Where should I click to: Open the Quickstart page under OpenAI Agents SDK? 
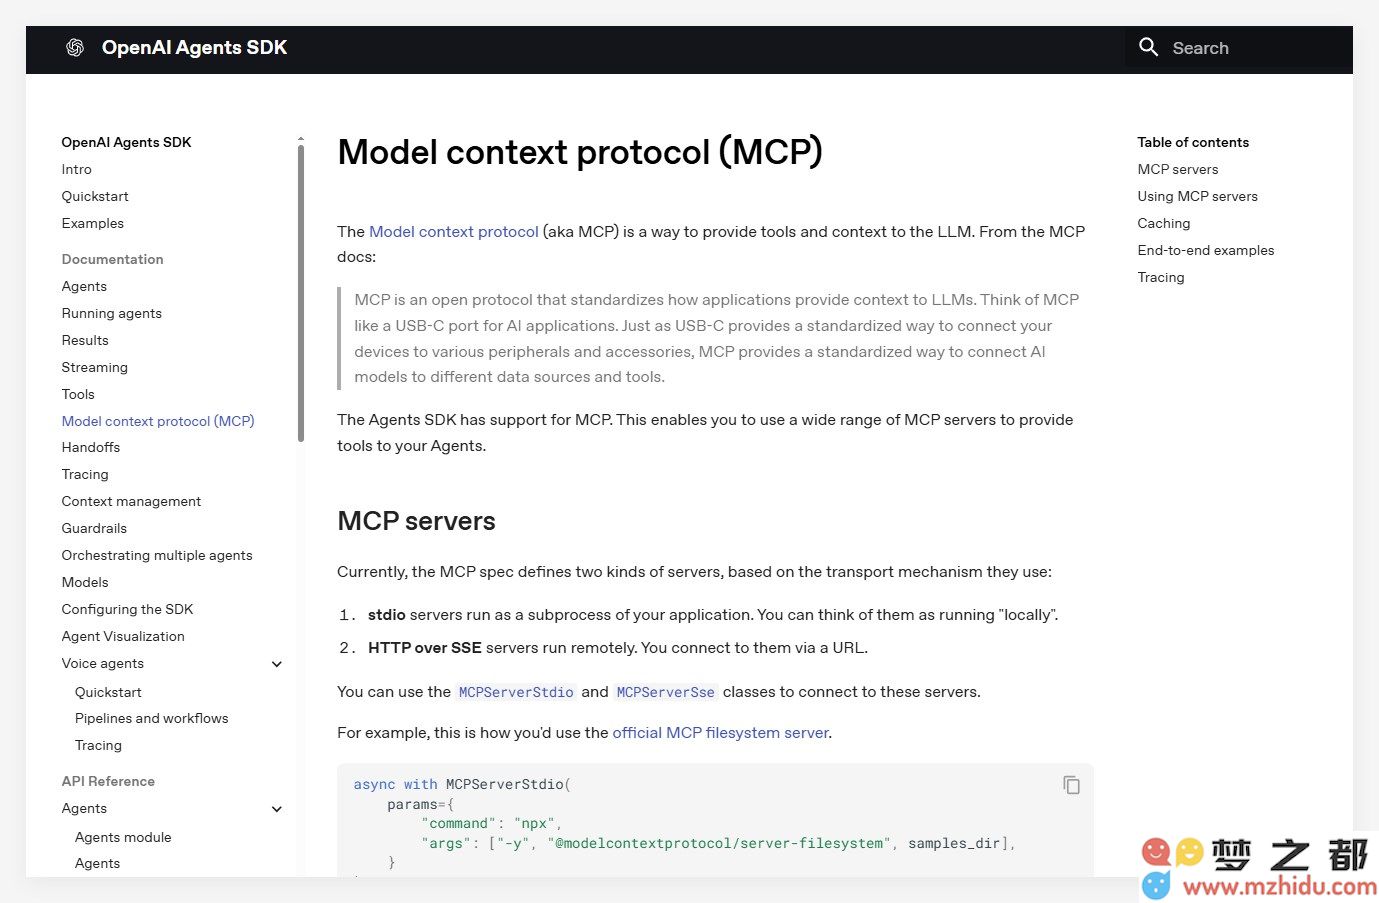pos(95,196)
